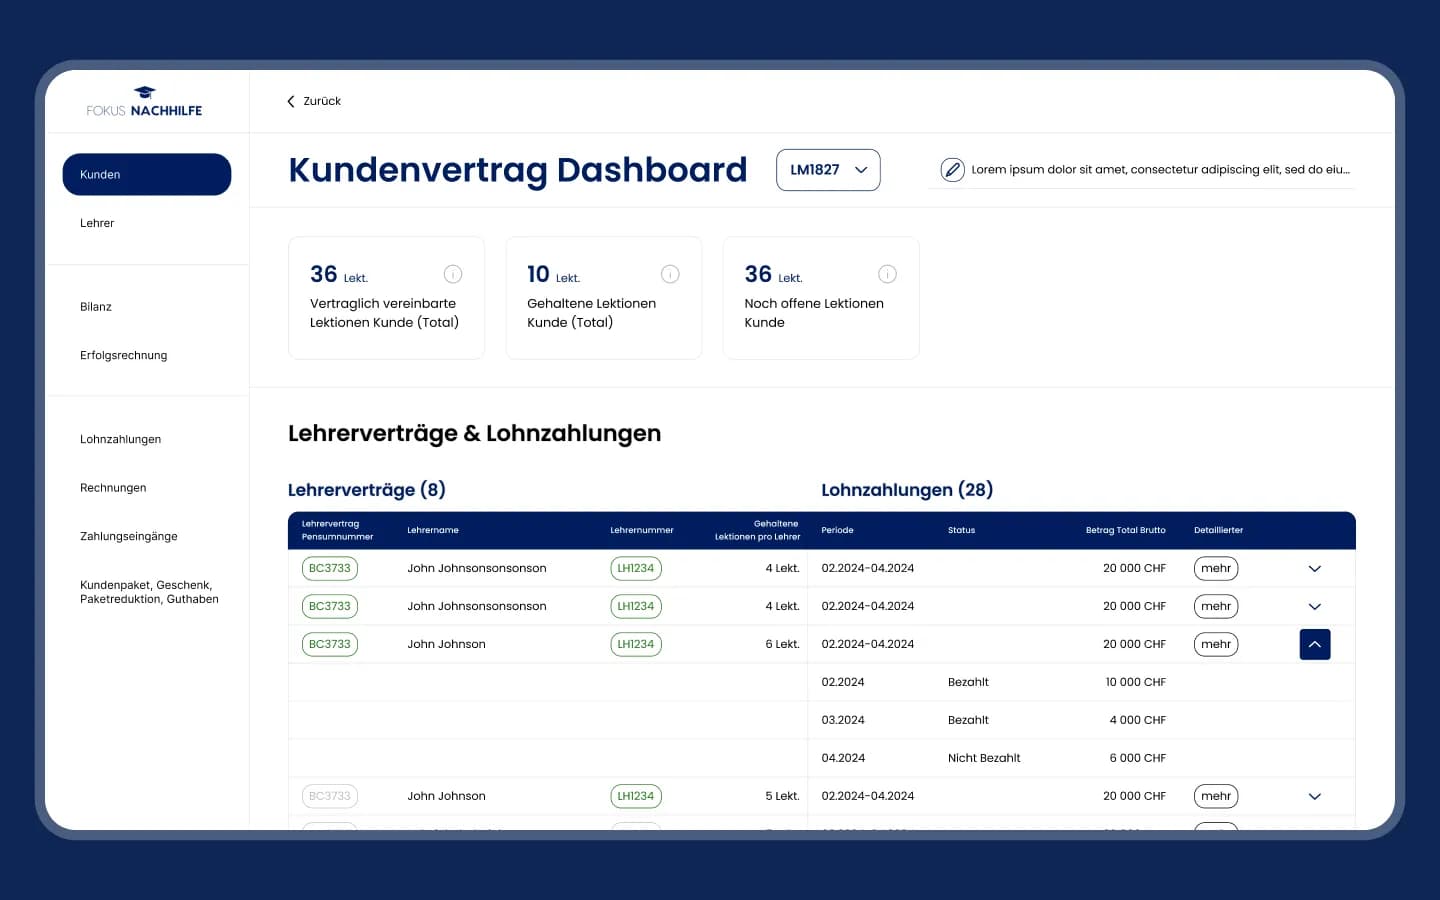
Task: Click the back chevron next to Zurück
Action: click(291, 101)
